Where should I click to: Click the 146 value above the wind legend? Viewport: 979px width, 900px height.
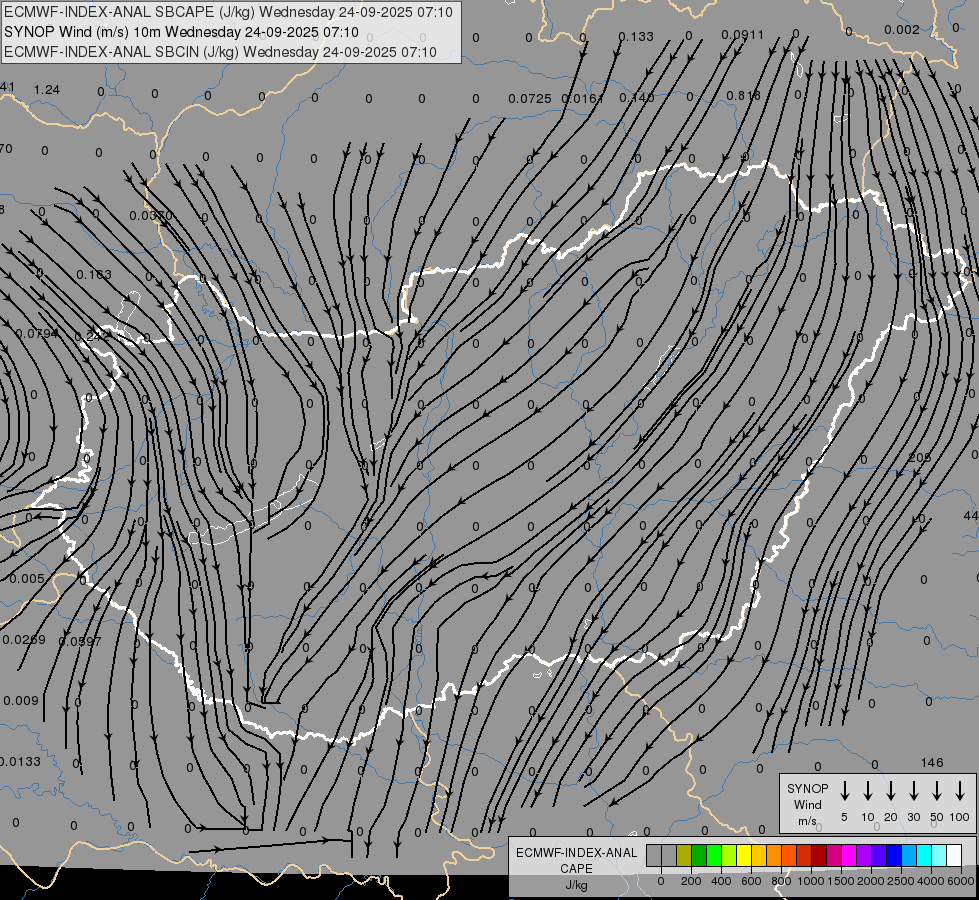(x=932, y=763)
